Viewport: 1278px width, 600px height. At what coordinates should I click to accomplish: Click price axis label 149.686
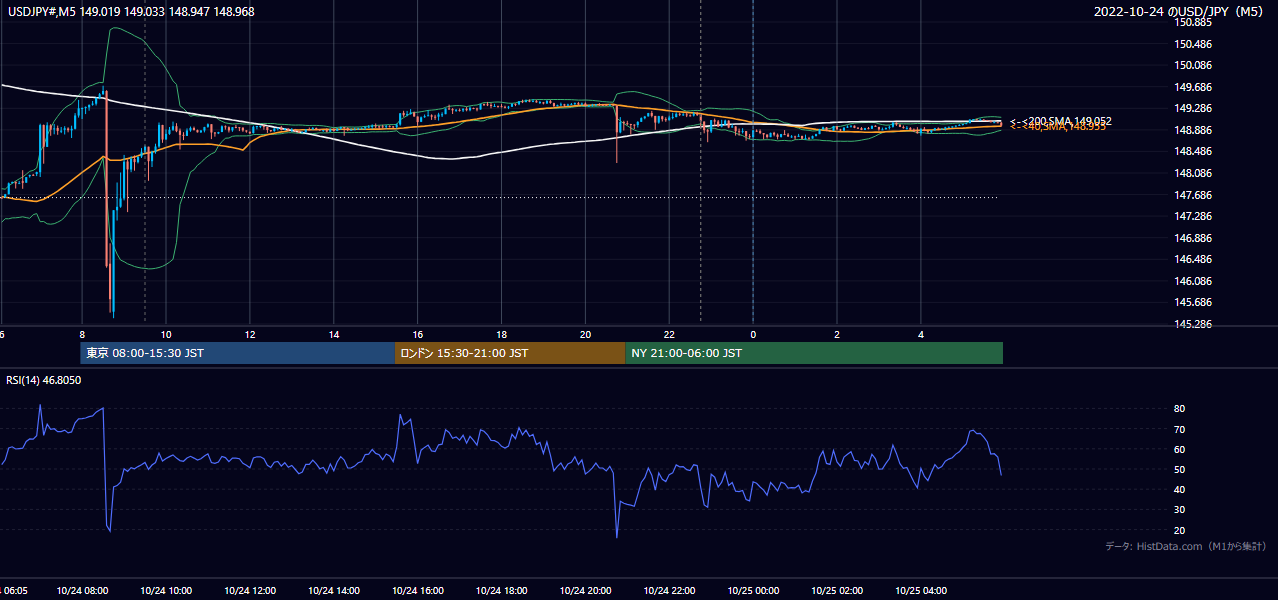coord(1194,87)
